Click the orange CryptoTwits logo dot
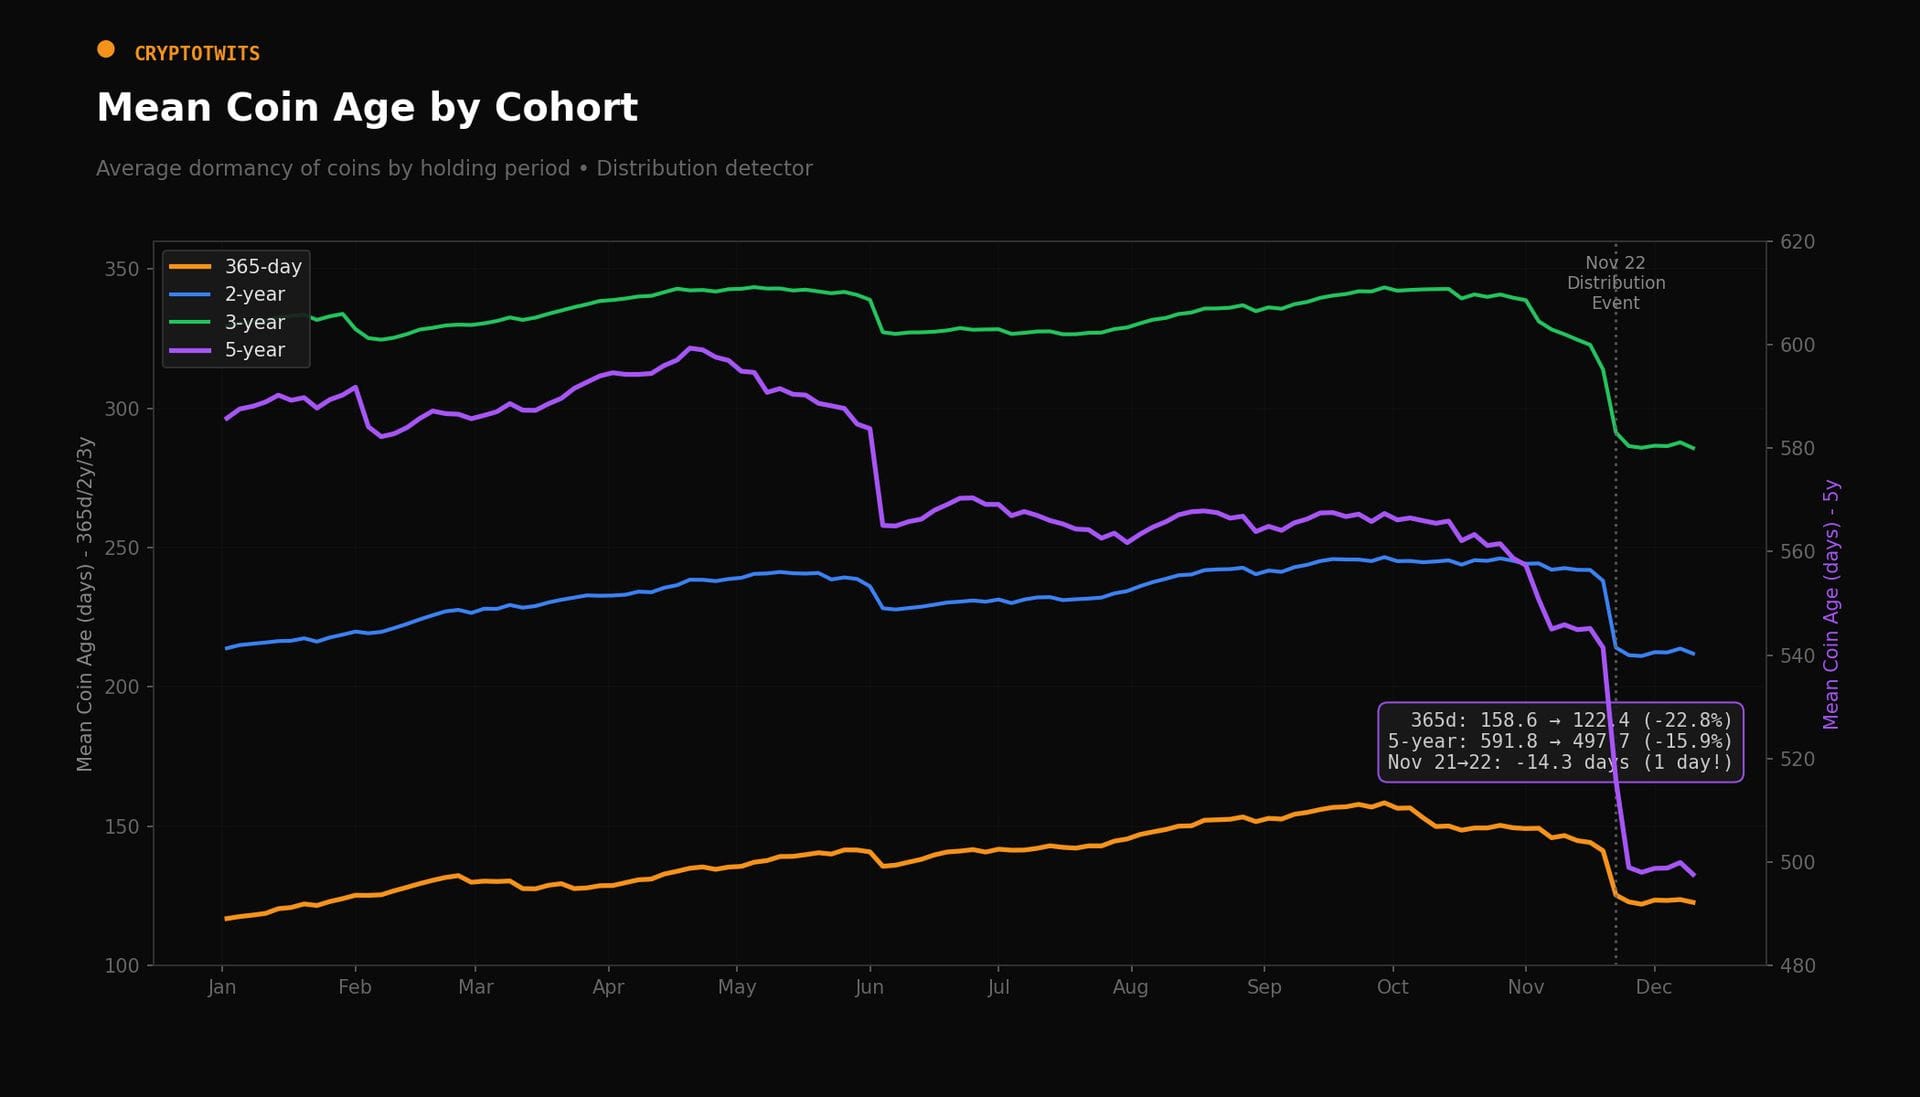The width and height of the screenshot is (1920, 1097). point(106,49)
